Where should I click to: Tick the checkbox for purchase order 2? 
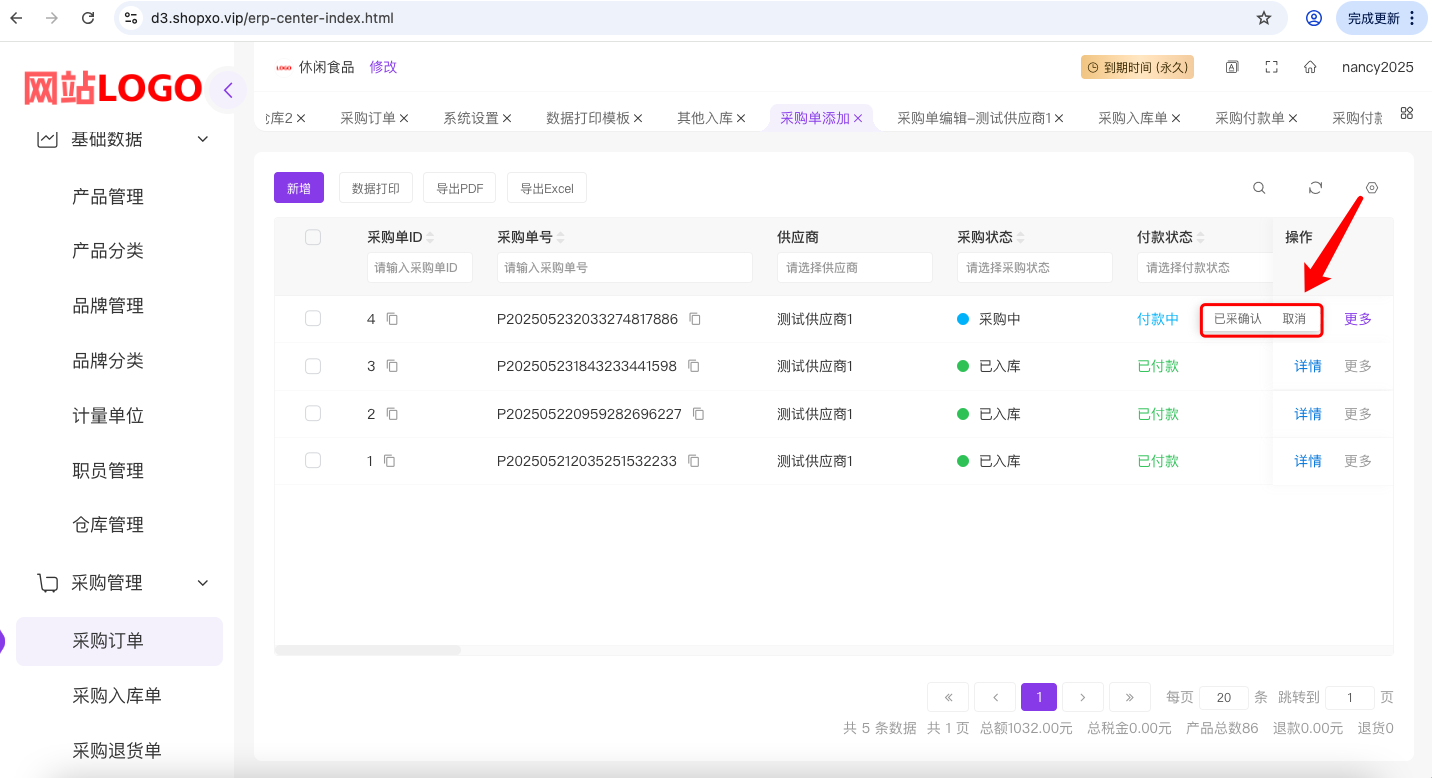(x=313, y=413)
